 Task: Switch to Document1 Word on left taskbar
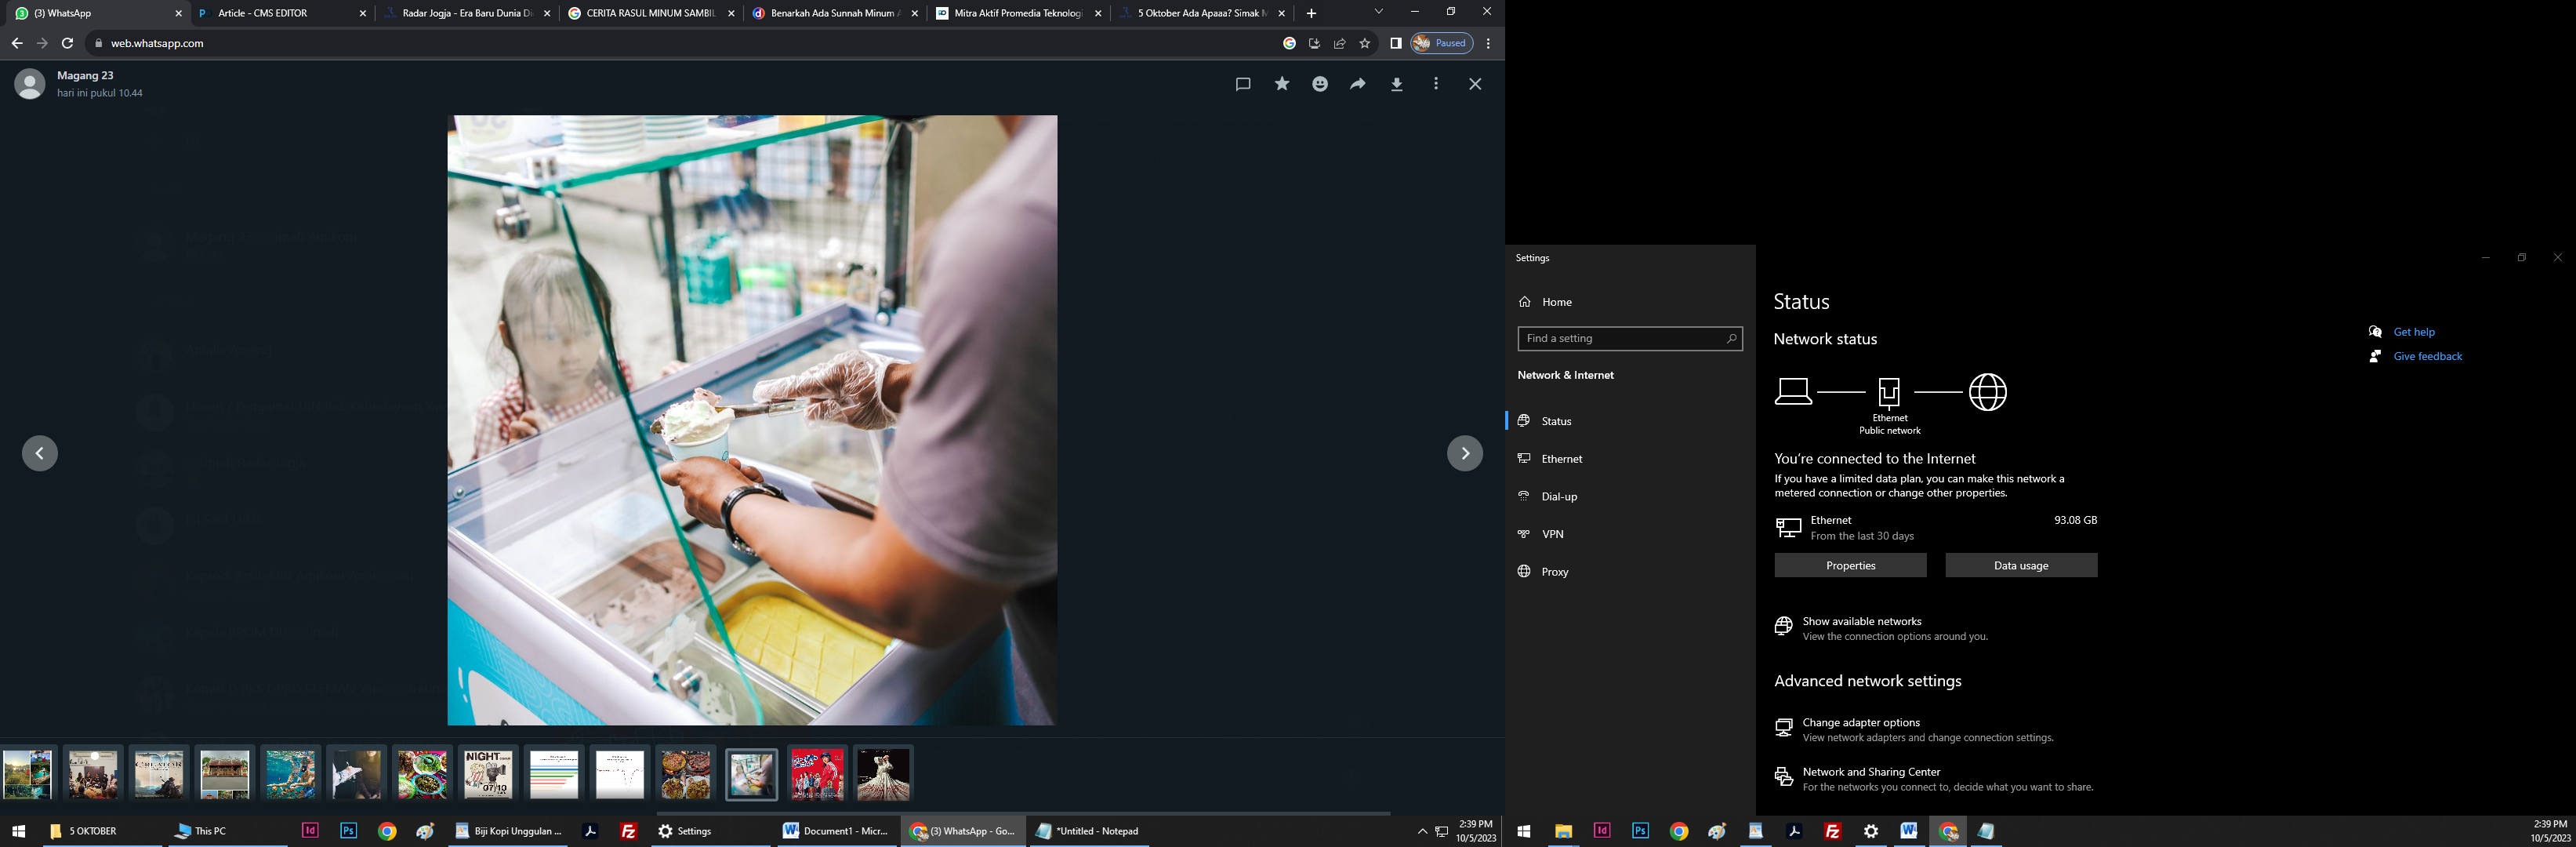tap(837, 831)
